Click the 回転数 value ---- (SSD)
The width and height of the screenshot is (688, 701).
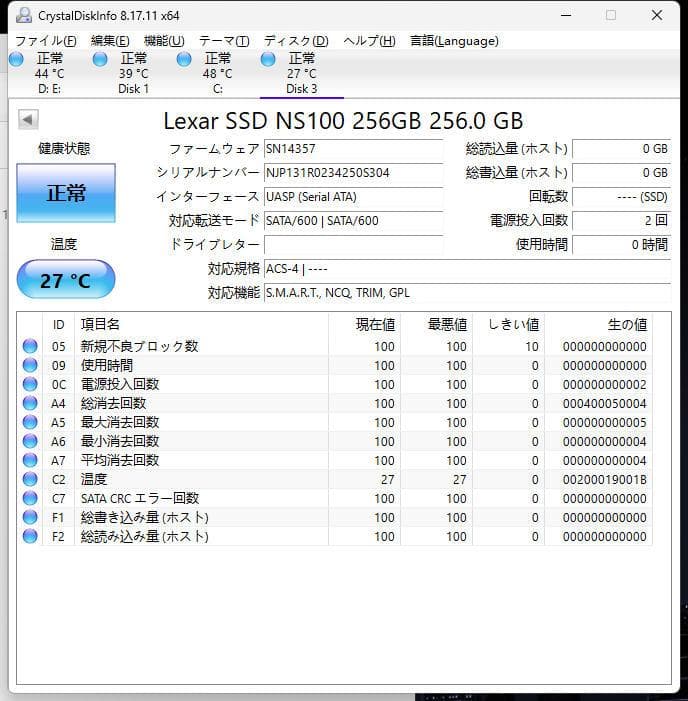point(621,197)
